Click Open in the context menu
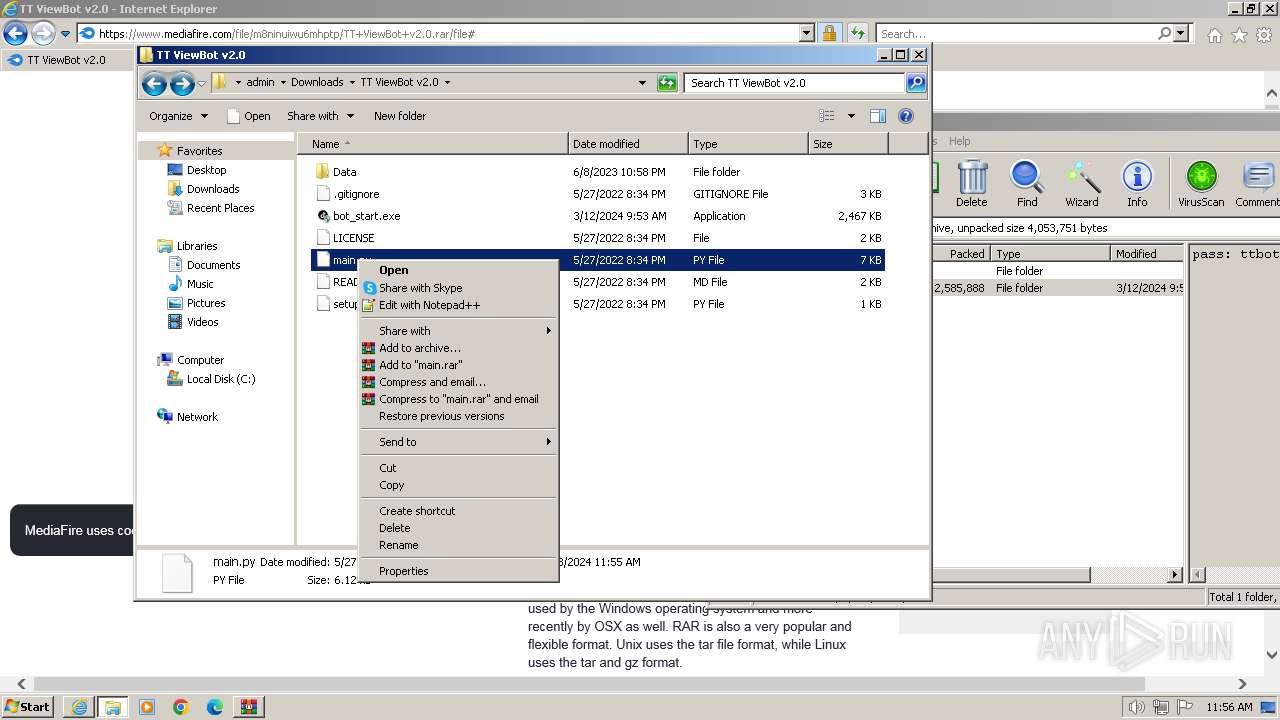Screen dimensions: 1280x720 (x=393, y=270)
